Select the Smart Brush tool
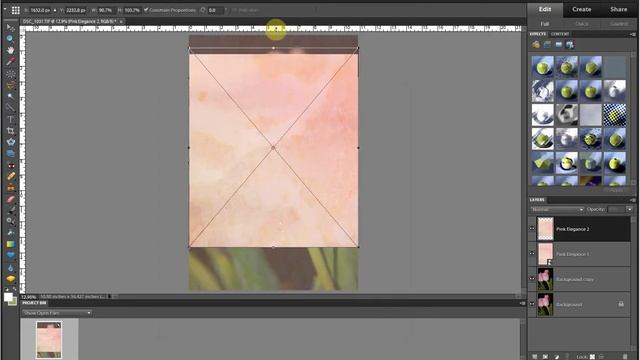 click(x=10, y=221)
